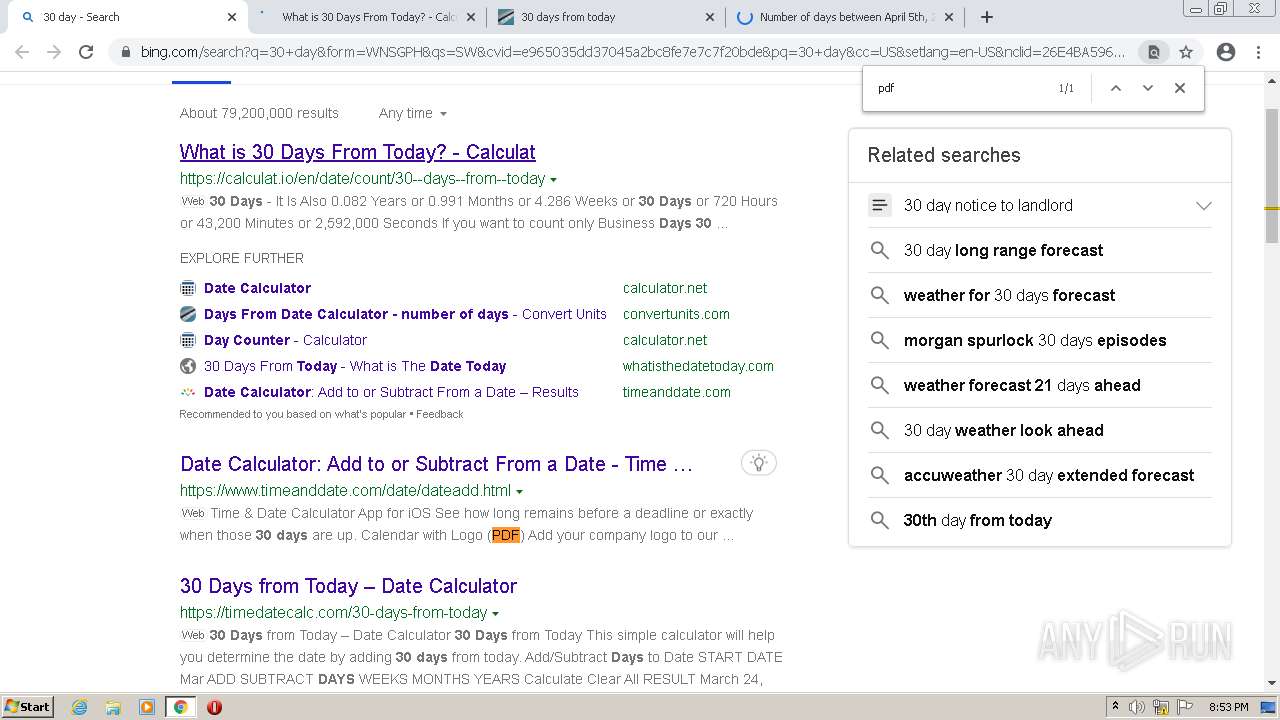Image resolution: width=1280 pixels, height=720 pixels.
Task: Click magnifier icon beside 'weather for 30 days forecast'
Action: tap(879, 295)
